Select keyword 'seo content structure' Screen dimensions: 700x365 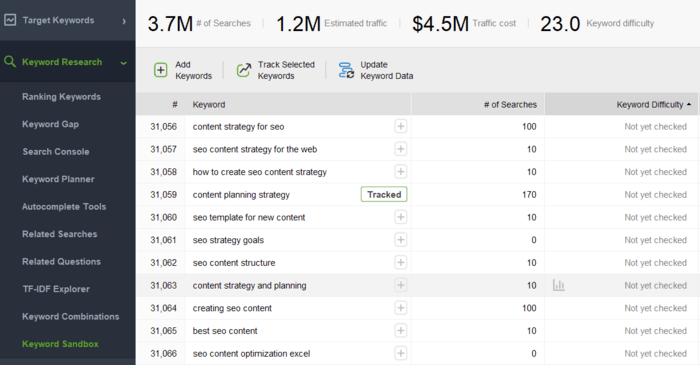point(234,263)
